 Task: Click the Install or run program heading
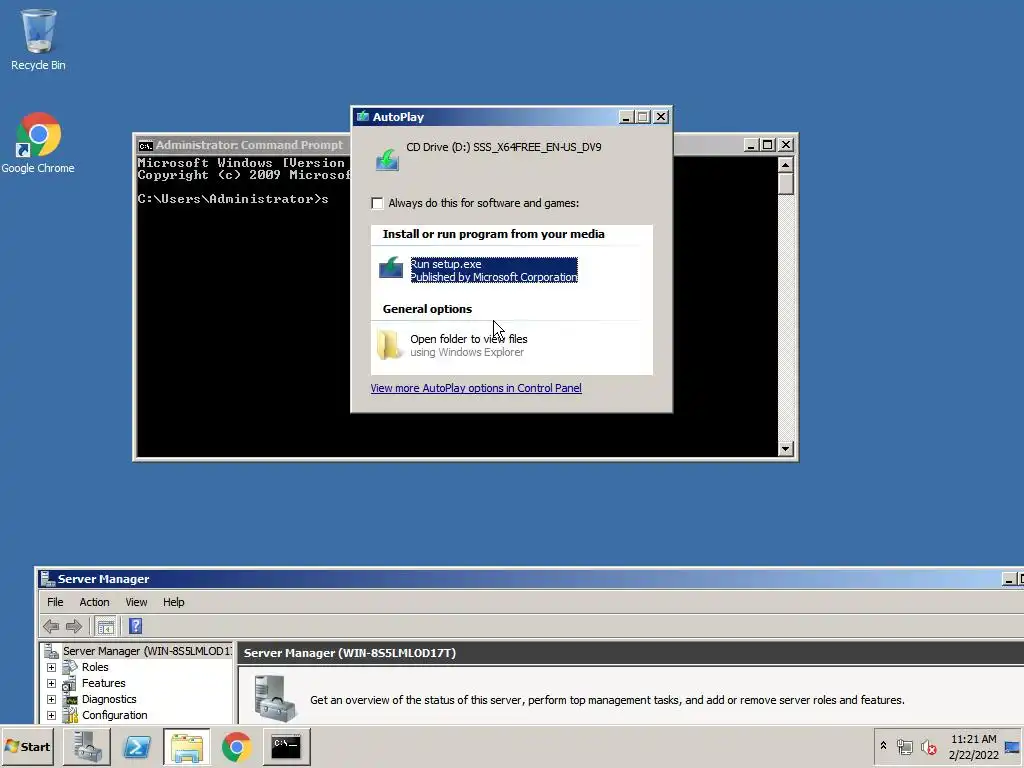point(494,234)
